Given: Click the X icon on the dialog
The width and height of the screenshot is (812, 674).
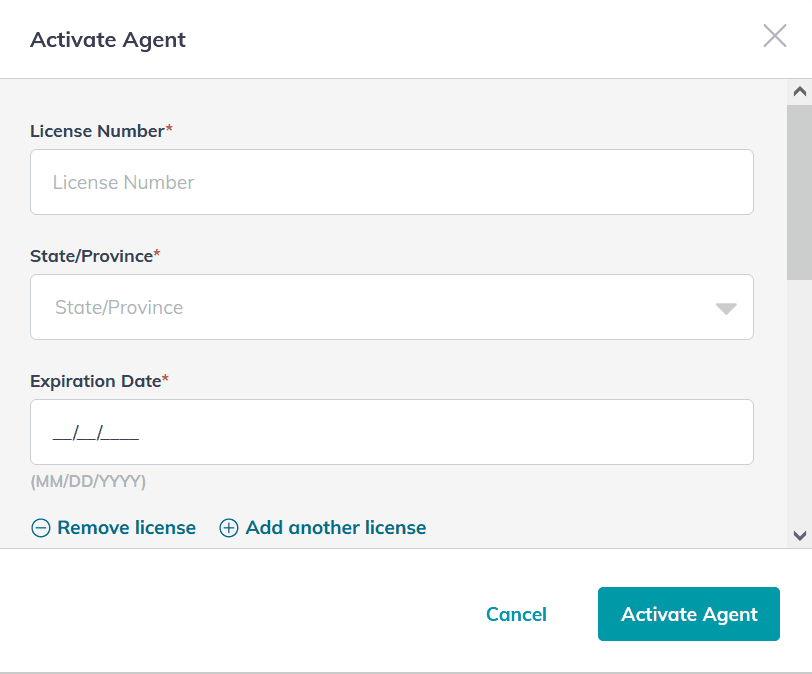Looking at the screenshot, I should pyautogui.click(x=775, y=36).
